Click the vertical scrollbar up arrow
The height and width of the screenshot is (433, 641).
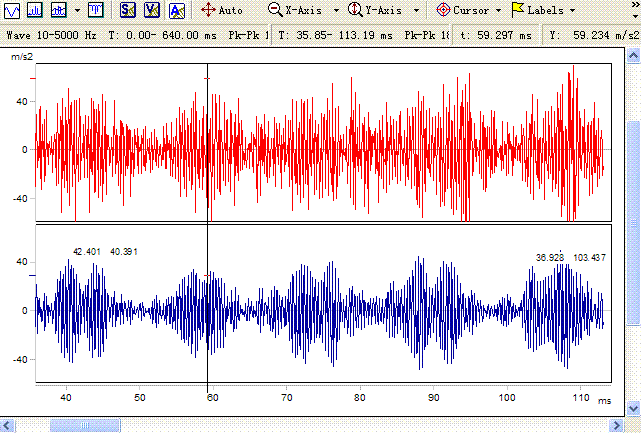pos(633,55)
